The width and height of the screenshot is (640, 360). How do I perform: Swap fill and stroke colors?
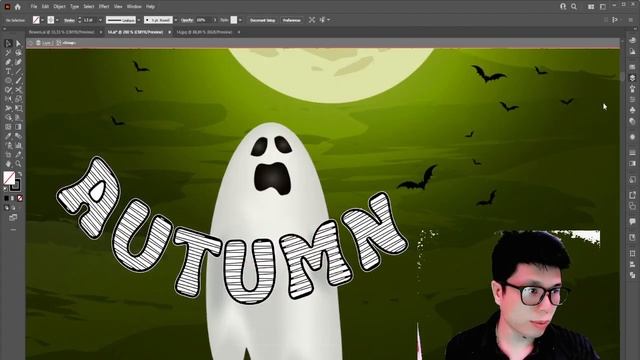click(20, 174)
